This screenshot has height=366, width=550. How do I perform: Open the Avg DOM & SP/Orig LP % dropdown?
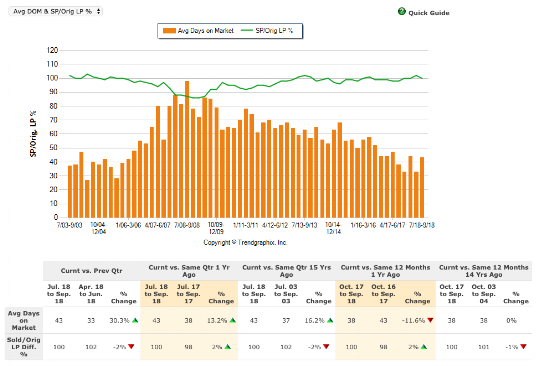pos(55,11)
